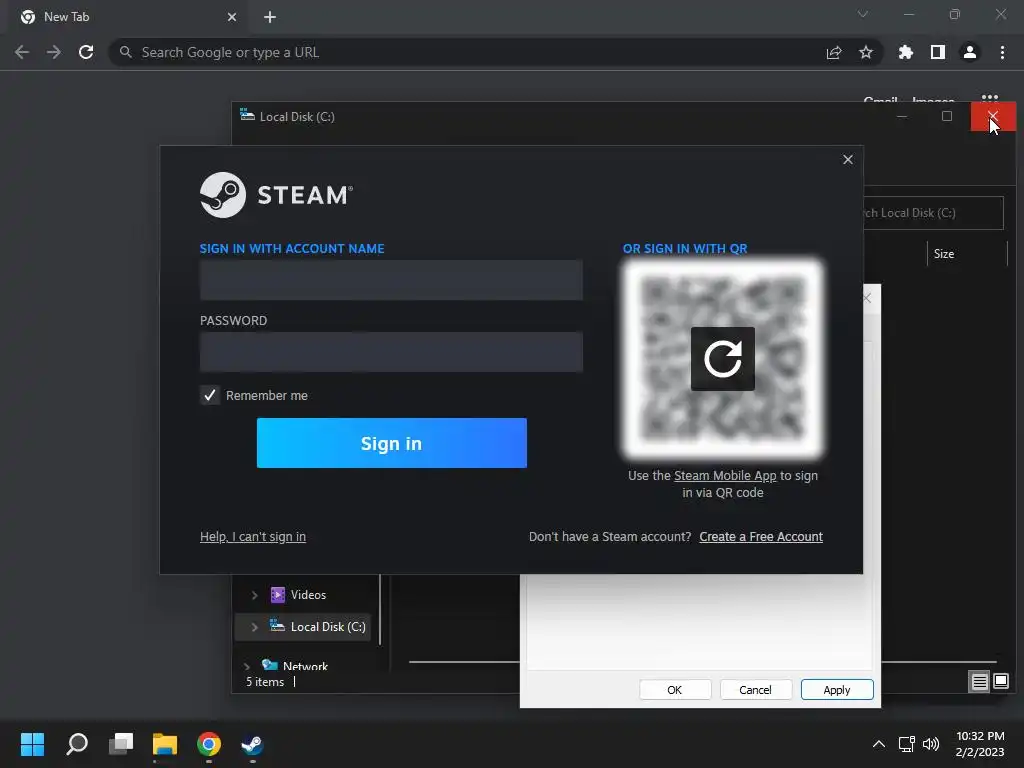Switch to Chrome from the taskbar
Viewport: 1024px width, 768px height.
208,744
